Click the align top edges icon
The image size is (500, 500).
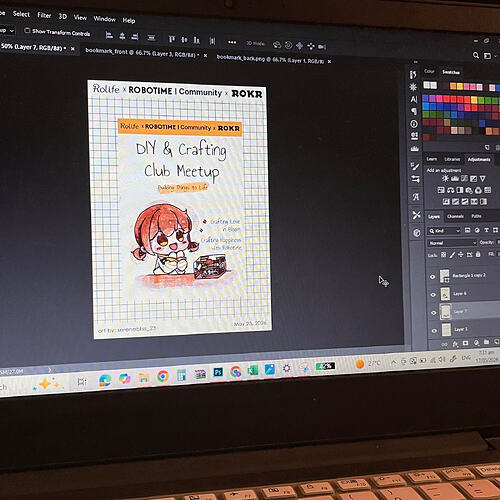172,39
